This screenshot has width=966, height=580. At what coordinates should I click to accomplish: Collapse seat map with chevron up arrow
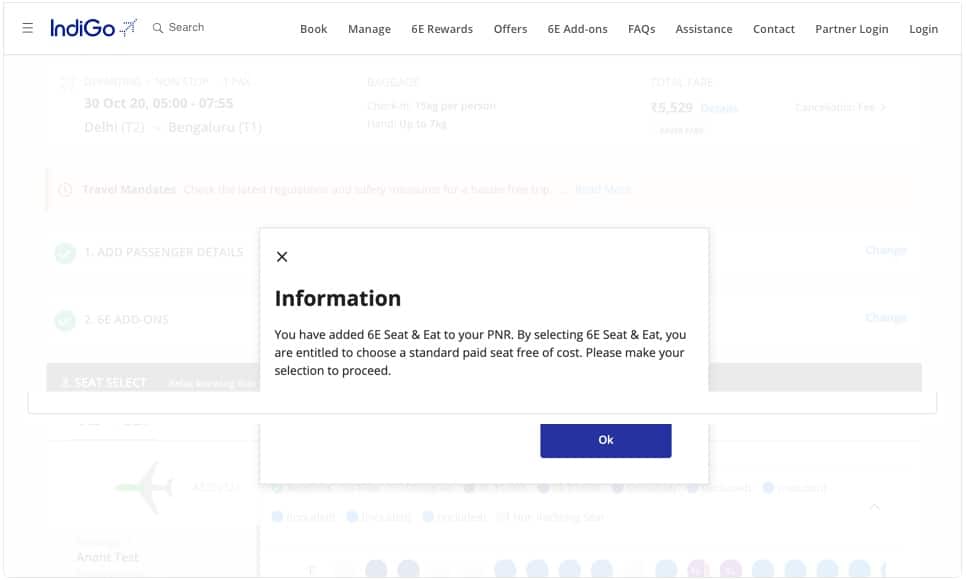(874, 507)
